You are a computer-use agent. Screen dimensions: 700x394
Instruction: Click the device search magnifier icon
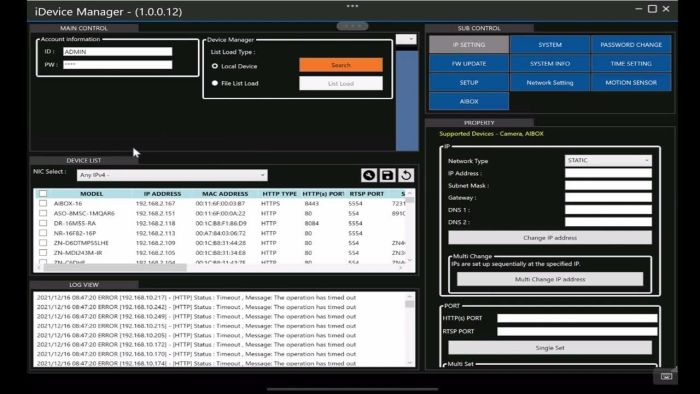pyautogui.click(x=369, y=175)
